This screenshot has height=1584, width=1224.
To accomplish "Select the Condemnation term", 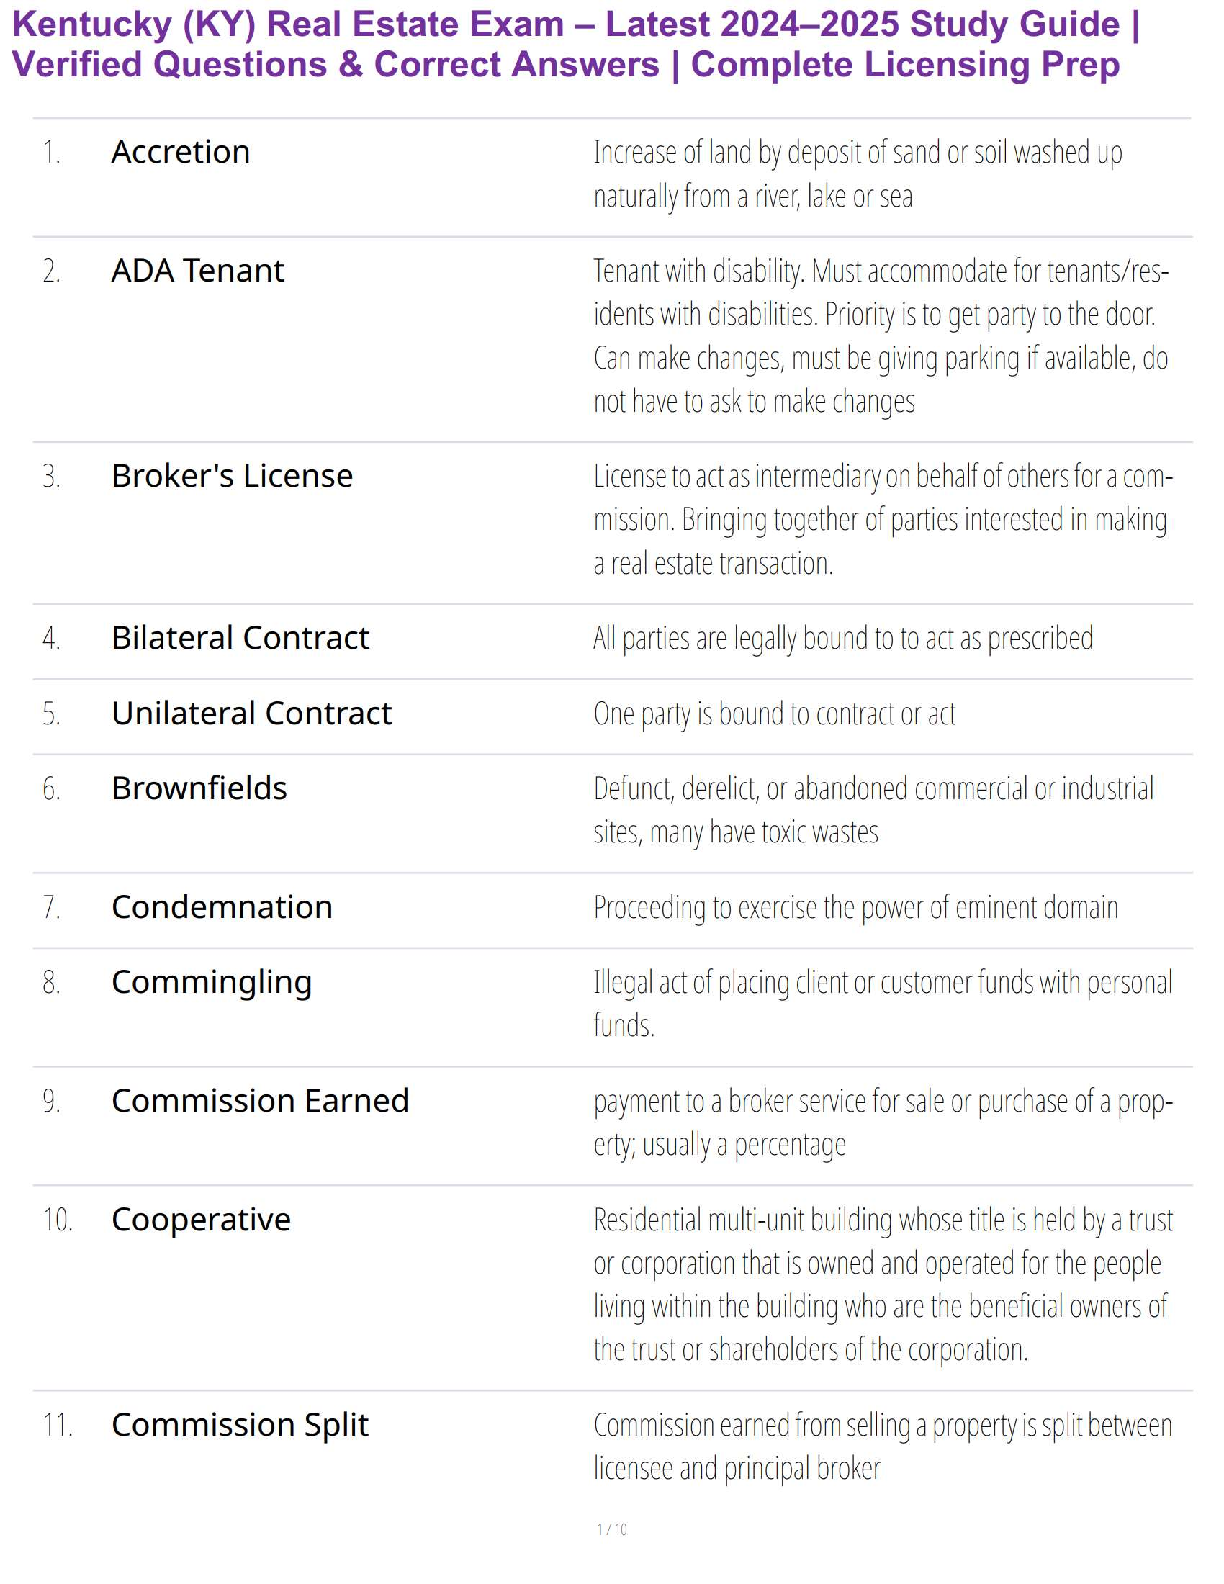I will 221,907.
